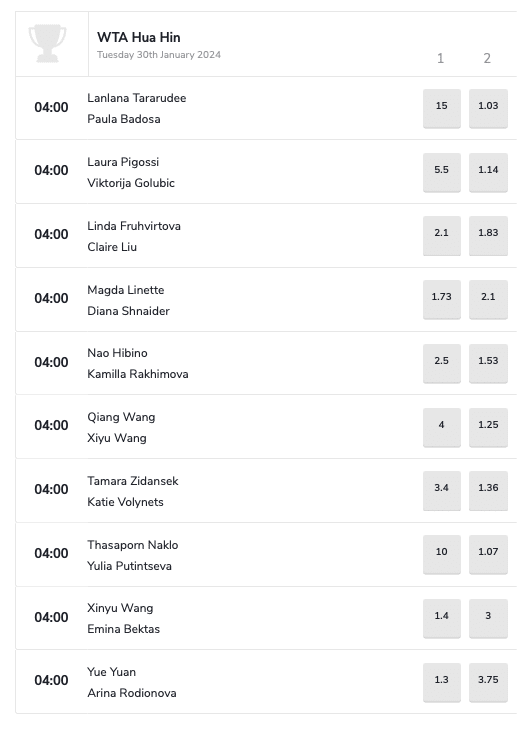Choose 1.83 odds for Claire Liu
The height and width of the screenshot is (729, 517).
[488, 236]
